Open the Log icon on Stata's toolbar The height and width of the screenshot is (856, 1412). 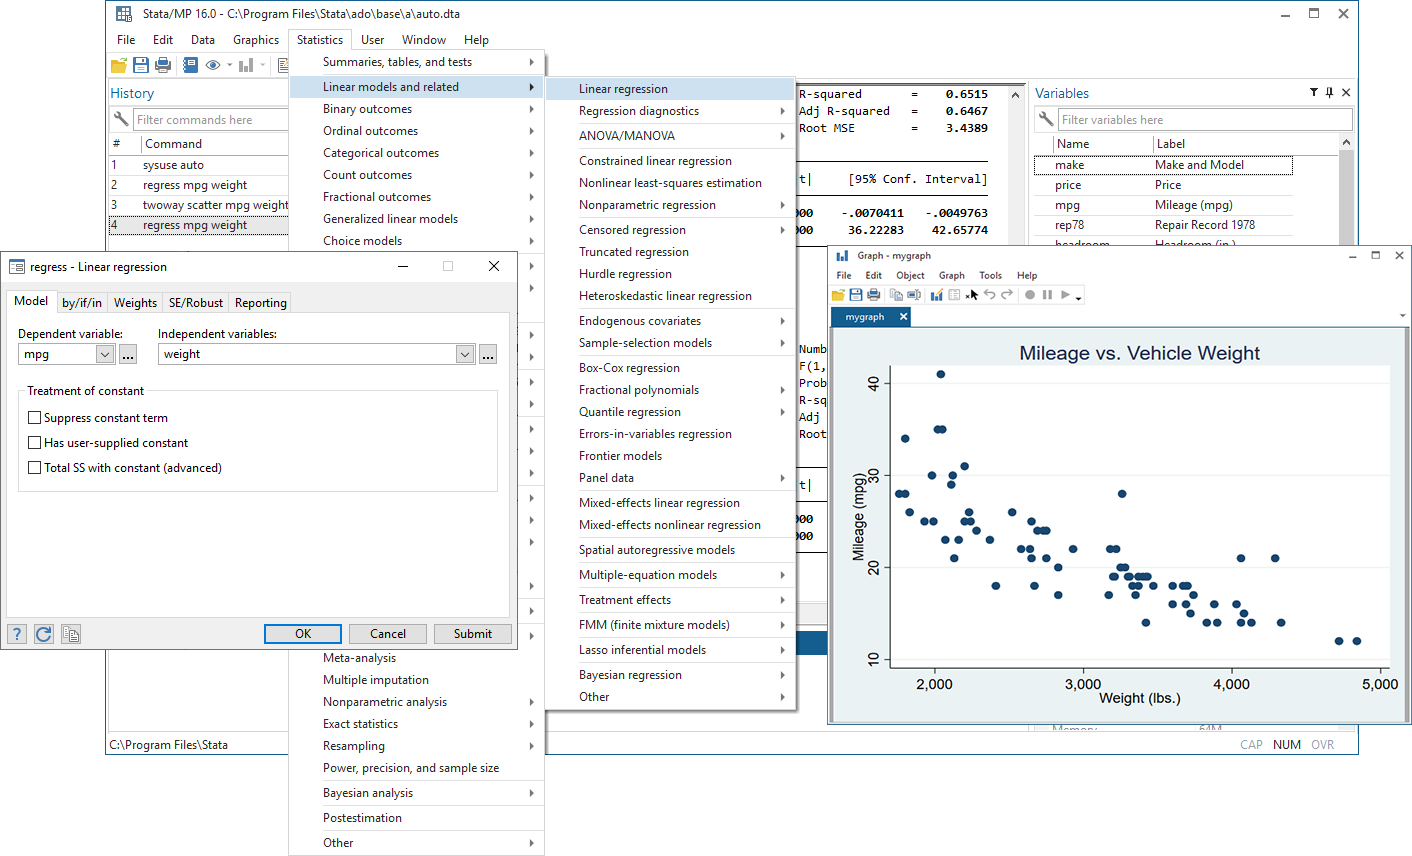190,64
